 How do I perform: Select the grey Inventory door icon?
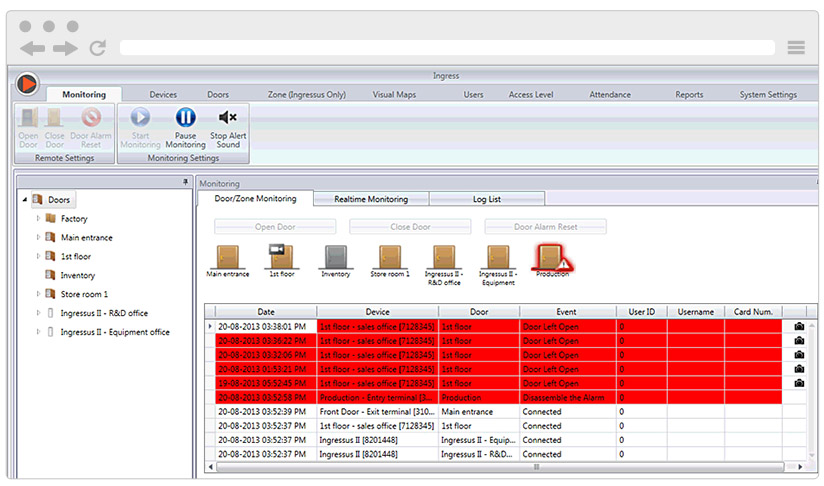[336, 257]
